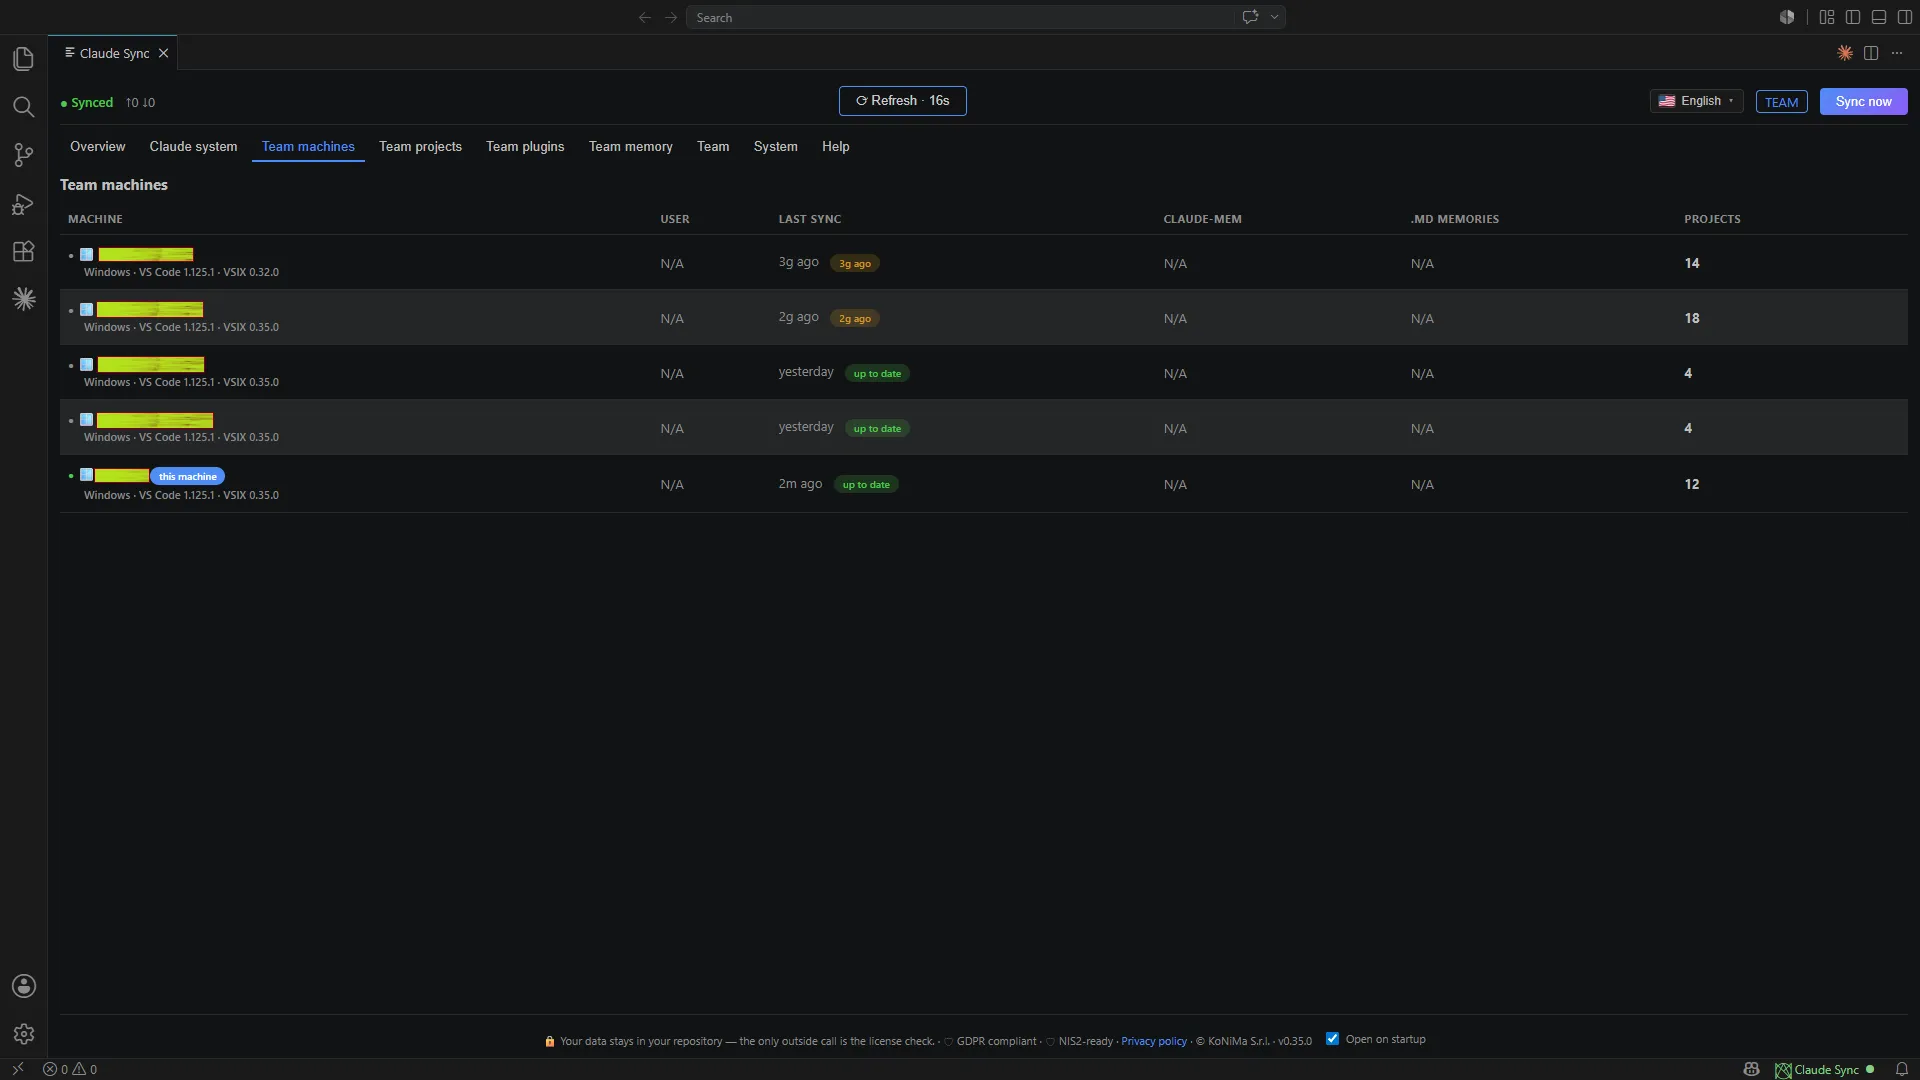Image resolution: width=1920 pixels, height=1080 pixels.
Task: Go back with the left arrow
Action: point(645,17)
